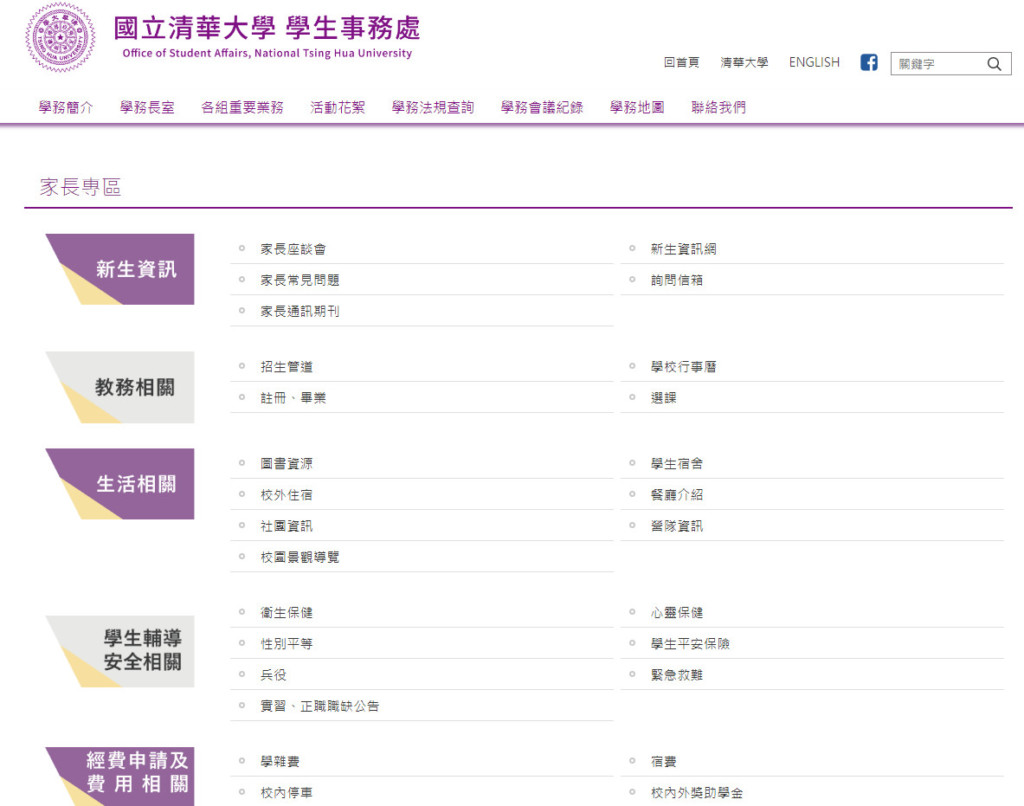1024x806 pixels.
Task: Click the 關鍵字 search input field
Action: pyautogui.click(x=936, y=64)
